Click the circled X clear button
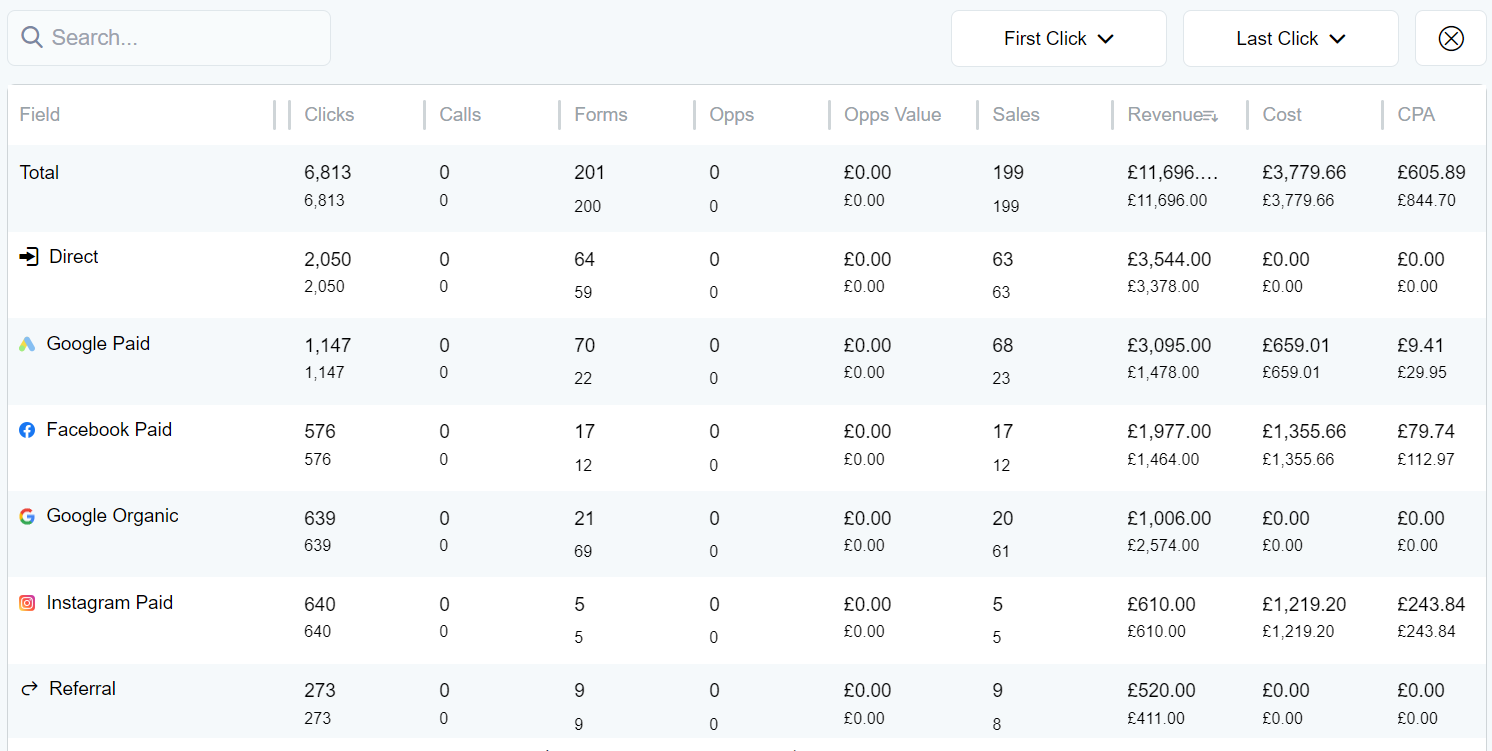The image size is (1492, 751). coord(1450,39)
